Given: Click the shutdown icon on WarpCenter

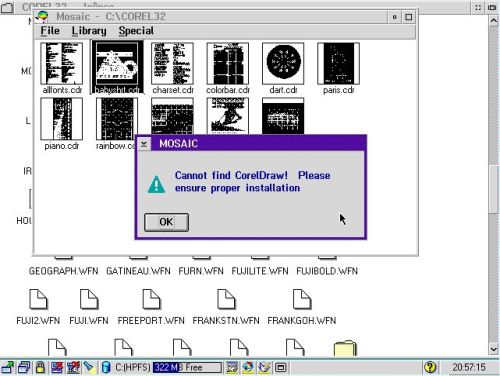Looking at the screenshot, I should [73, 367].
